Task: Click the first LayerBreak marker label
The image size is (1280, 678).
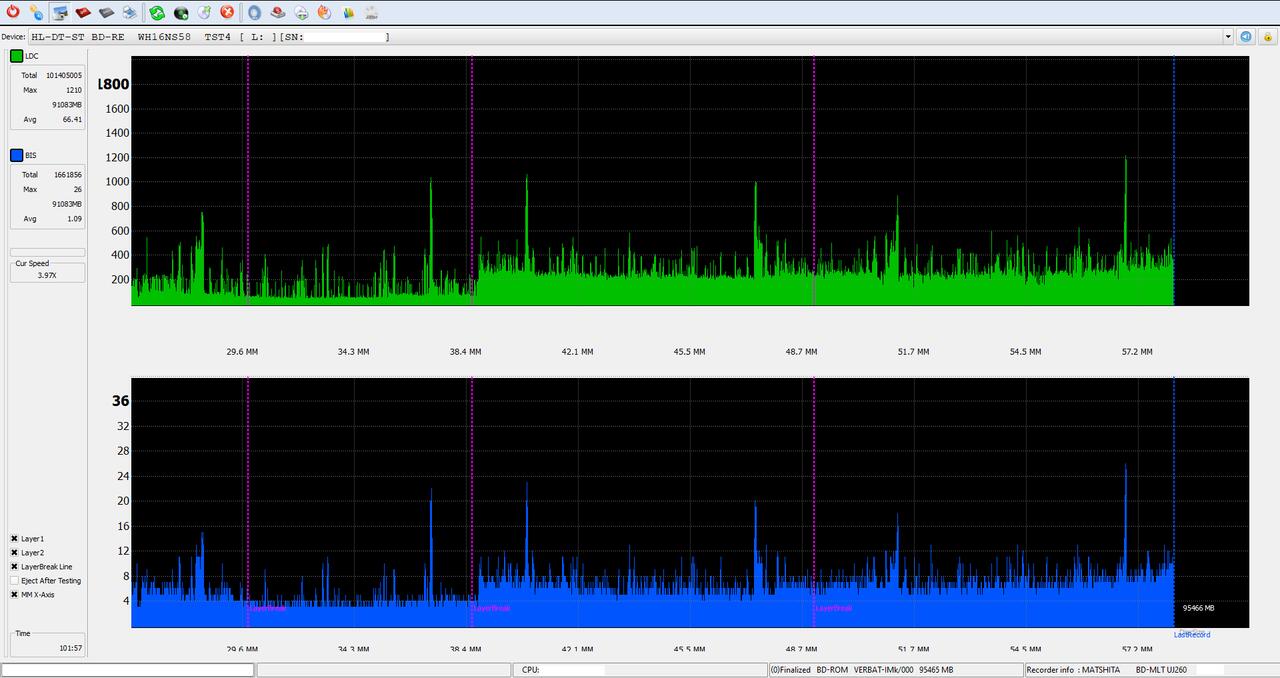Action: 267,607
